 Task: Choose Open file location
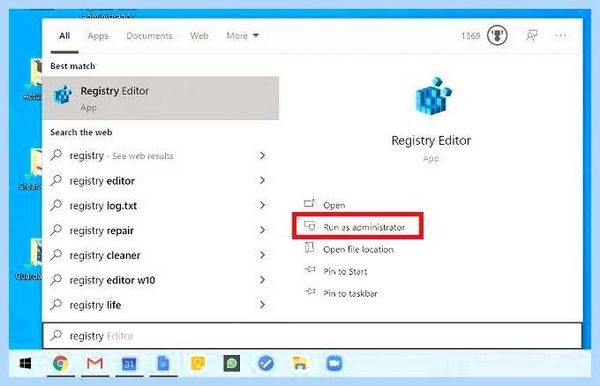point(358,249)
